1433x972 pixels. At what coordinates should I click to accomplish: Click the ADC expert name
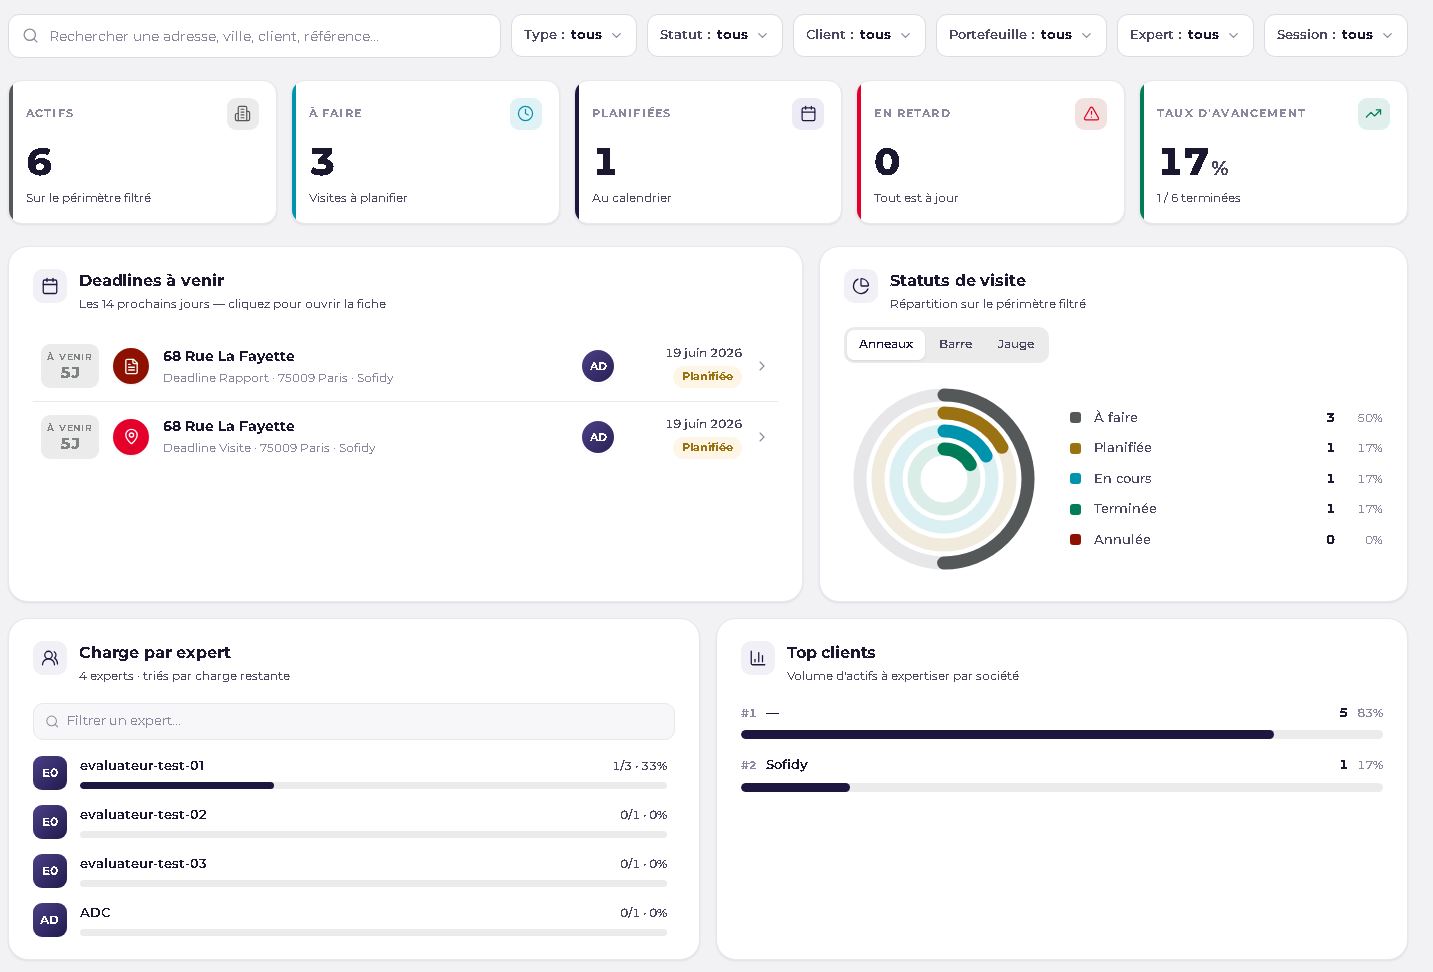[95, 913]
